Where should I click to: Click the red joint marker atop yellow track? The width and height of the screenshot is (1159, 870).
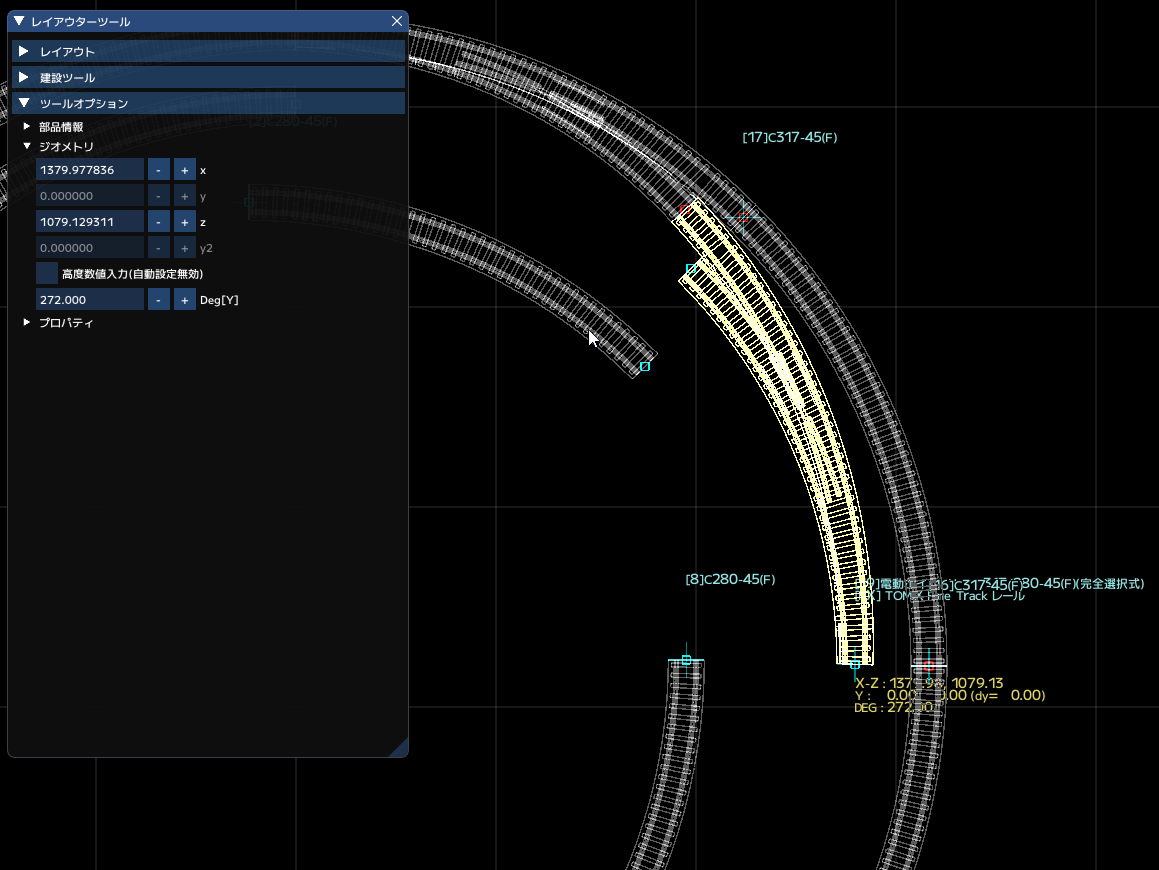click(x=685, y=211)
